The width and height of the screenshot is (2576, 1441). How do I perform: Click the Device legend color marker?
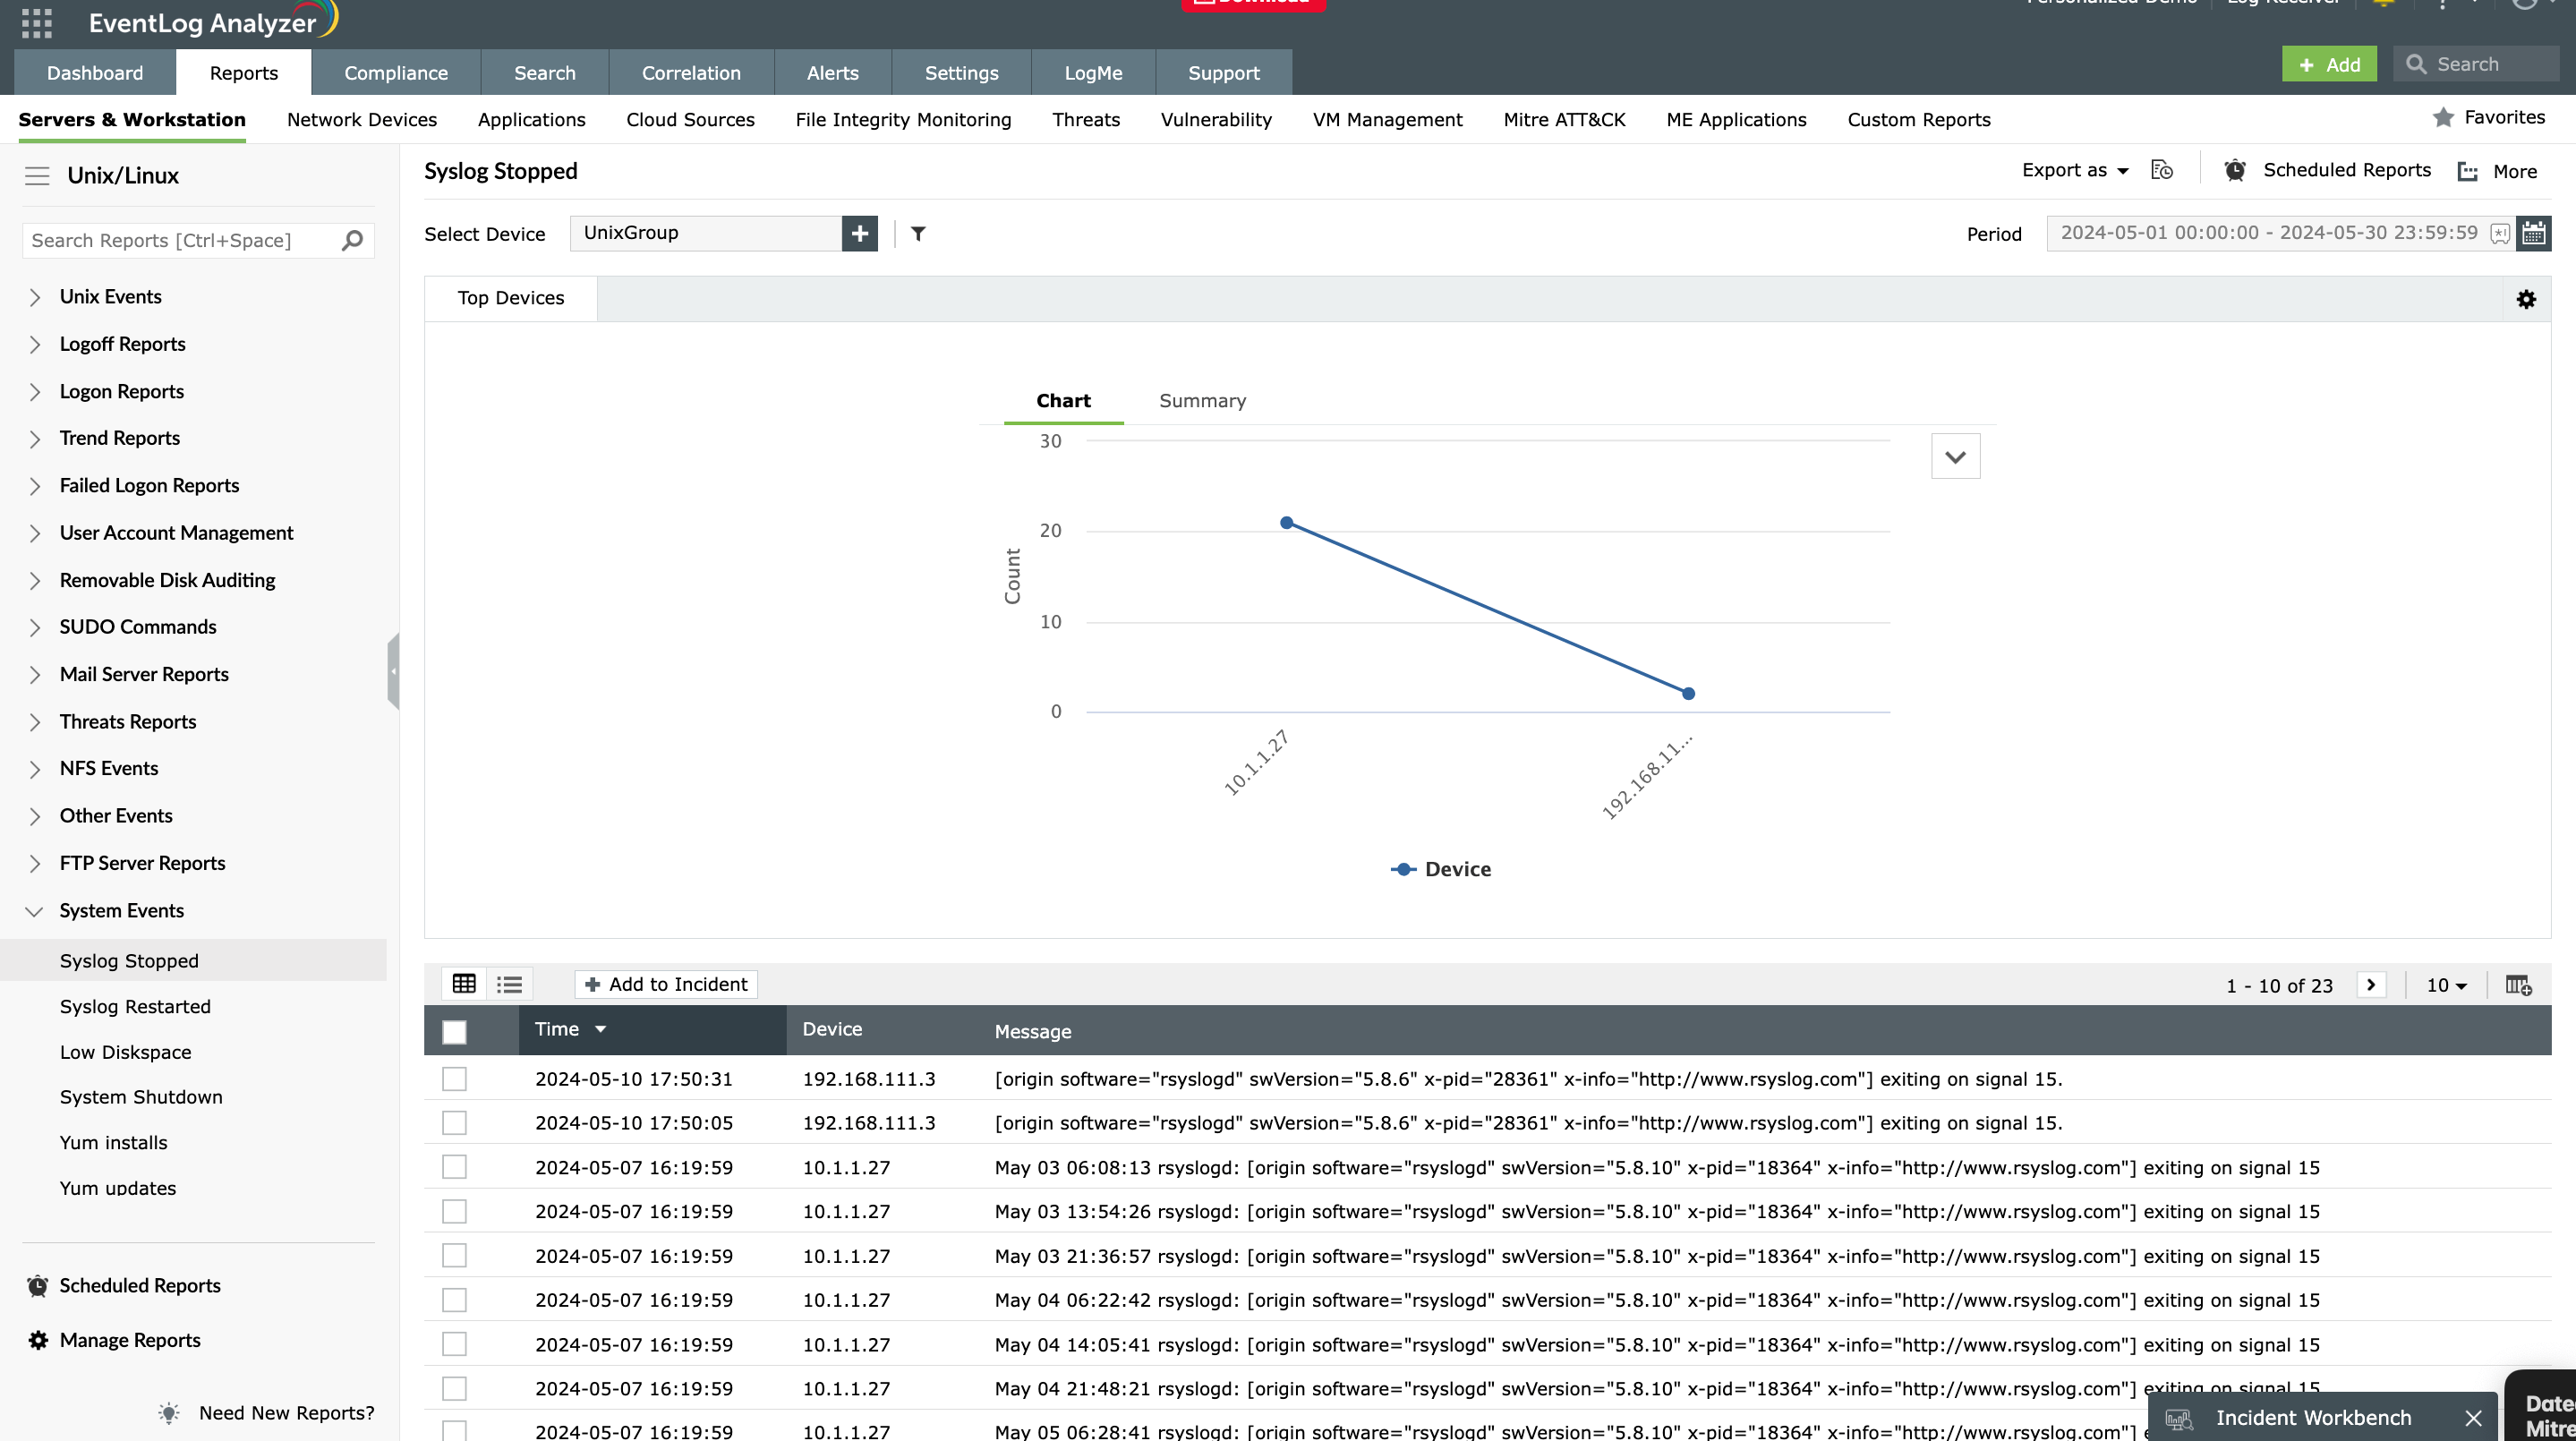[x=1403, y=869]
